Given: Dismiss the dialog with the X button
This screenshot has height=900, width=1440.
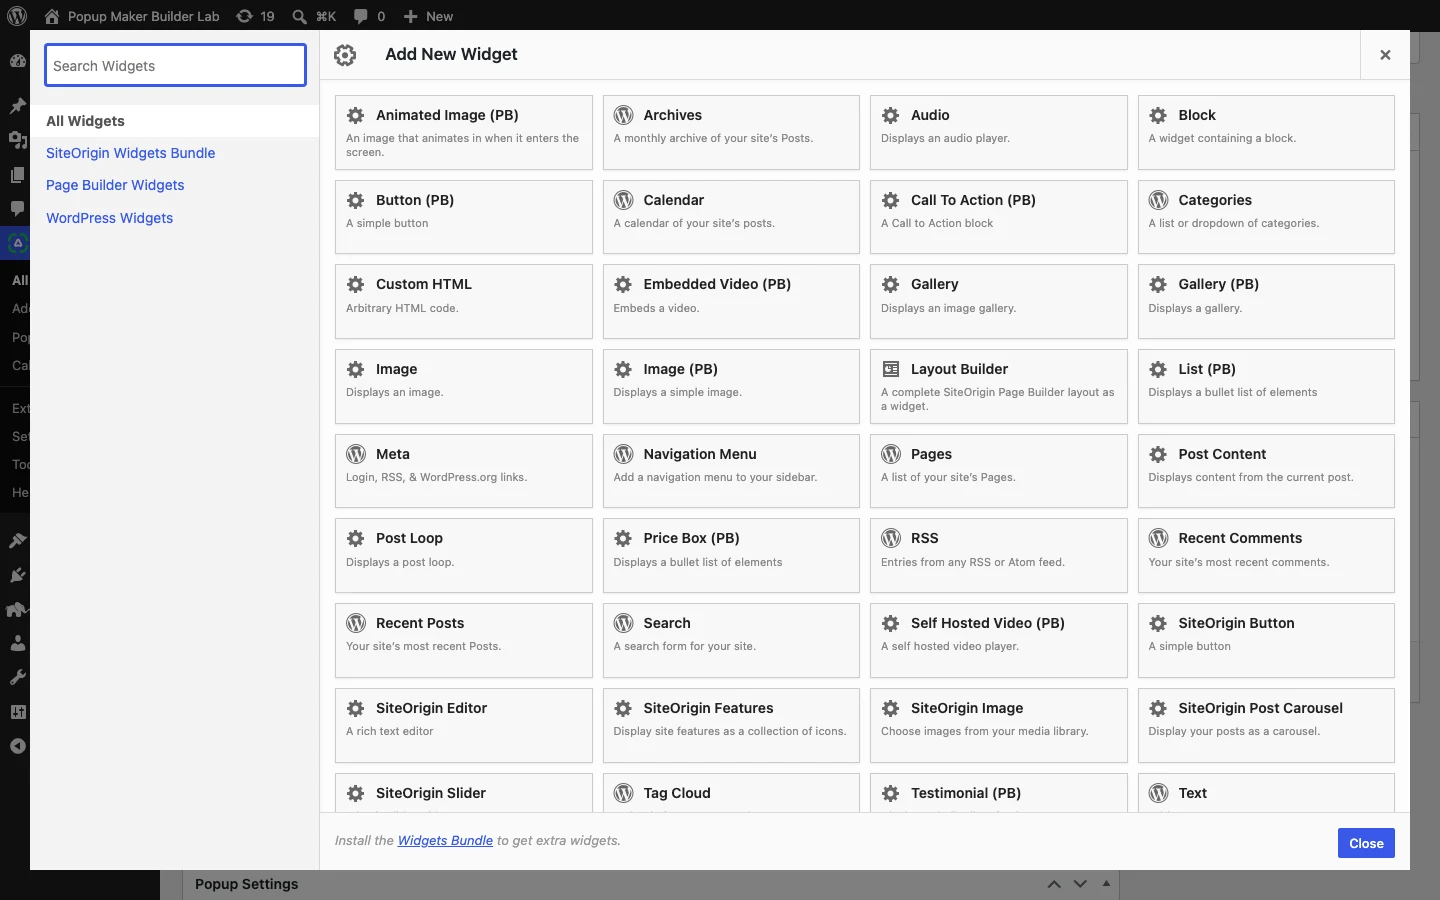Looking at the screenshot, I should 1385,55.
